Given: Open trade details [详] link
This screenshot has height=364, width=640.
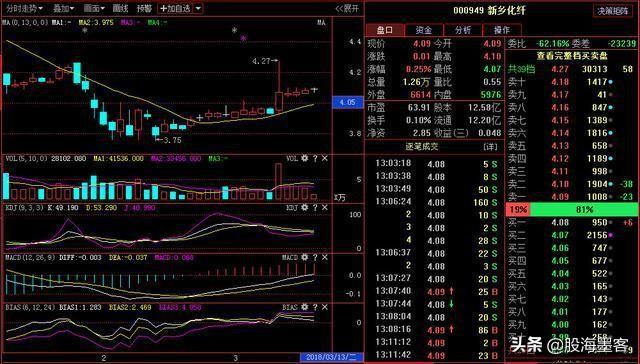Looking at the screenshot, I should [x=490, y=146].
